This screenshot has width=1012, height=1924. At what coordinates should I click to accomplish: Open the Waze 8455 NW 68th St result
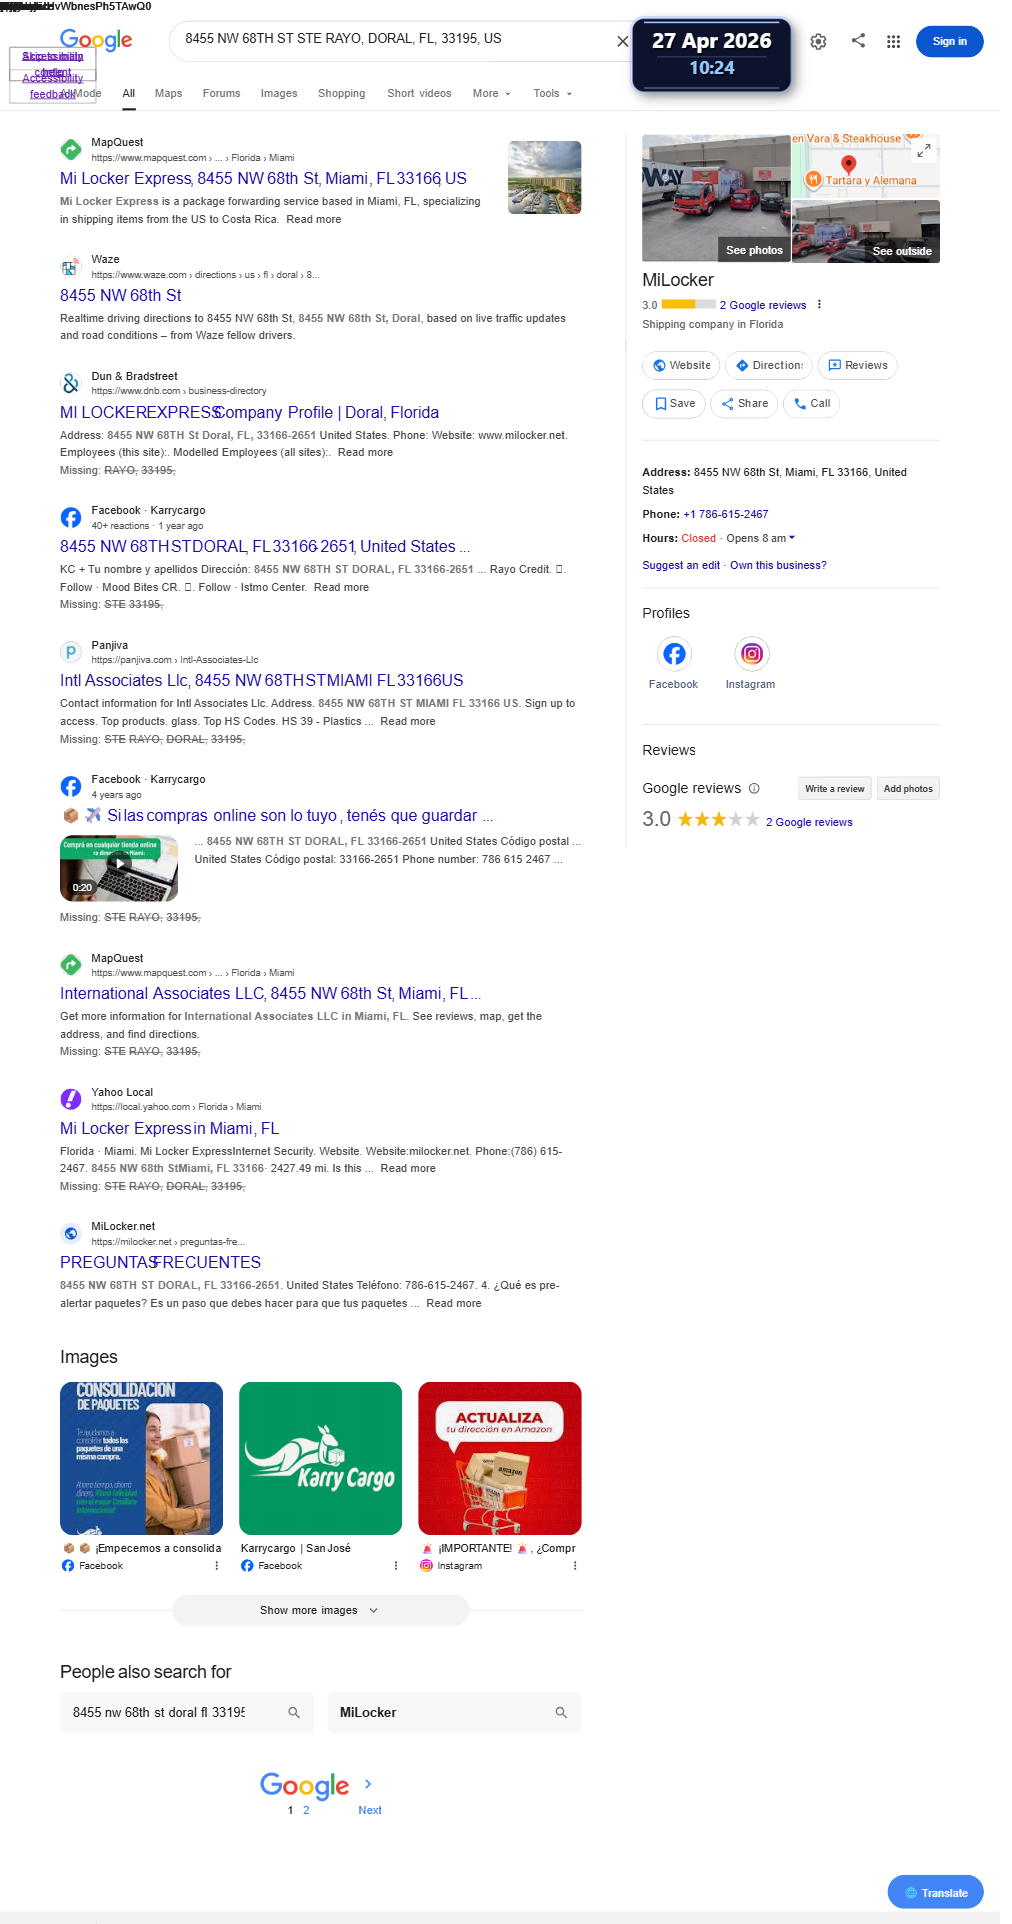120,295
